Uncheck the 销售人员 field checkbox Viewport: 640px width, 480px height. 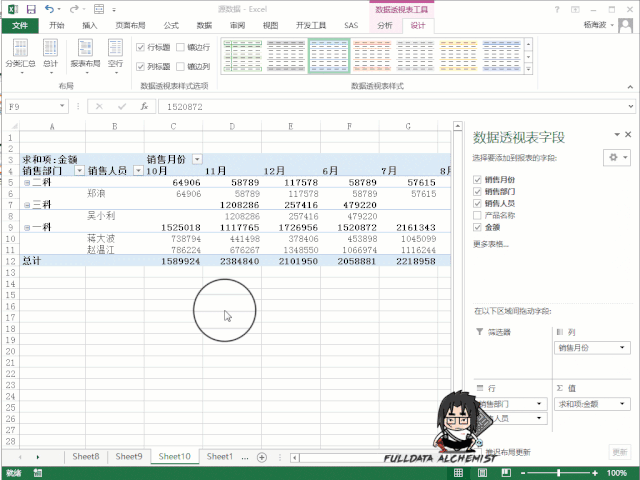[x=477, y=203]
